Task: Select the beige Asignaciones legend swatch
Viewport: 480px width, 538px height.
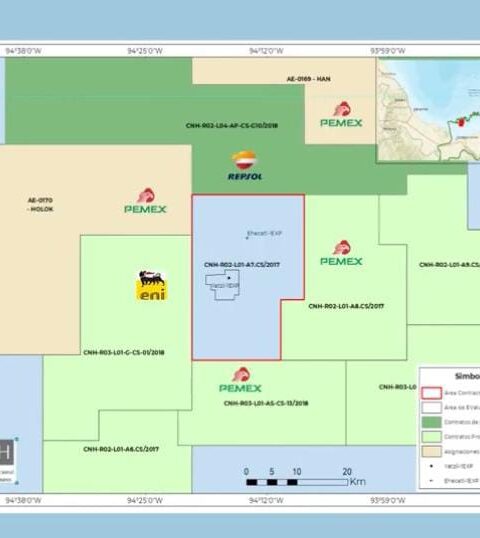Action: pyautogui.click(x=432, y=452)
